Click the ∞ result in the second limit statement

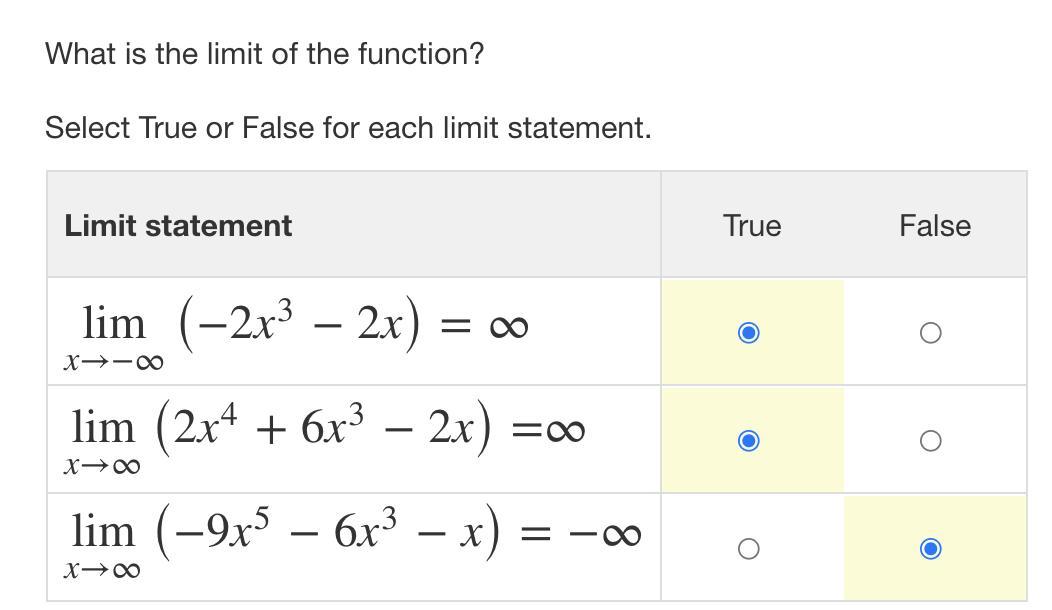click(x=565, y=430)
